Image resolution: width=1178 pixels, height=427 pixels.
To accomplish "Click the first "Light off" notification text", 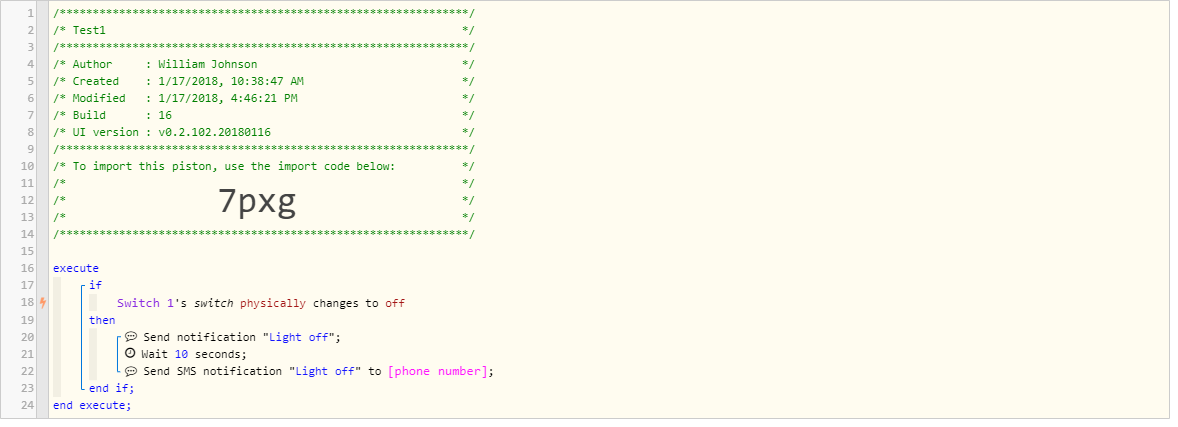I will click(299, 337).
